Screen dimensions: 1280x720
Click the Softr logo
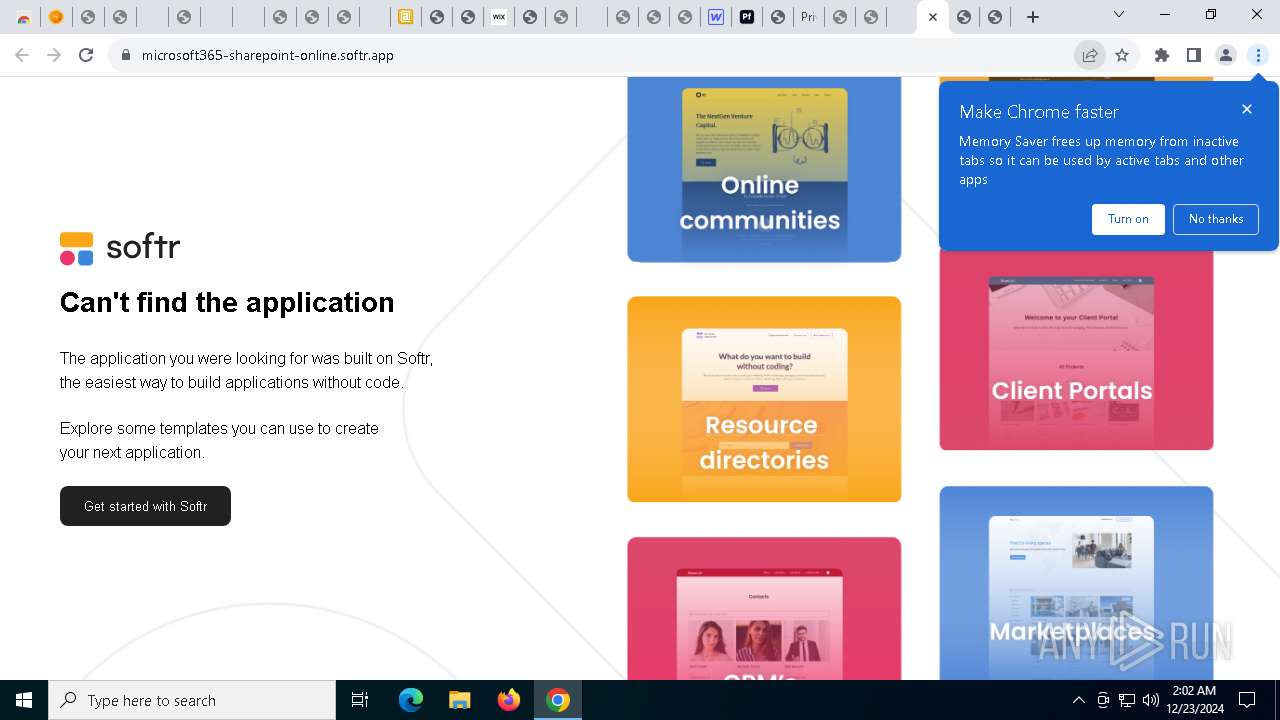point(120,248)
